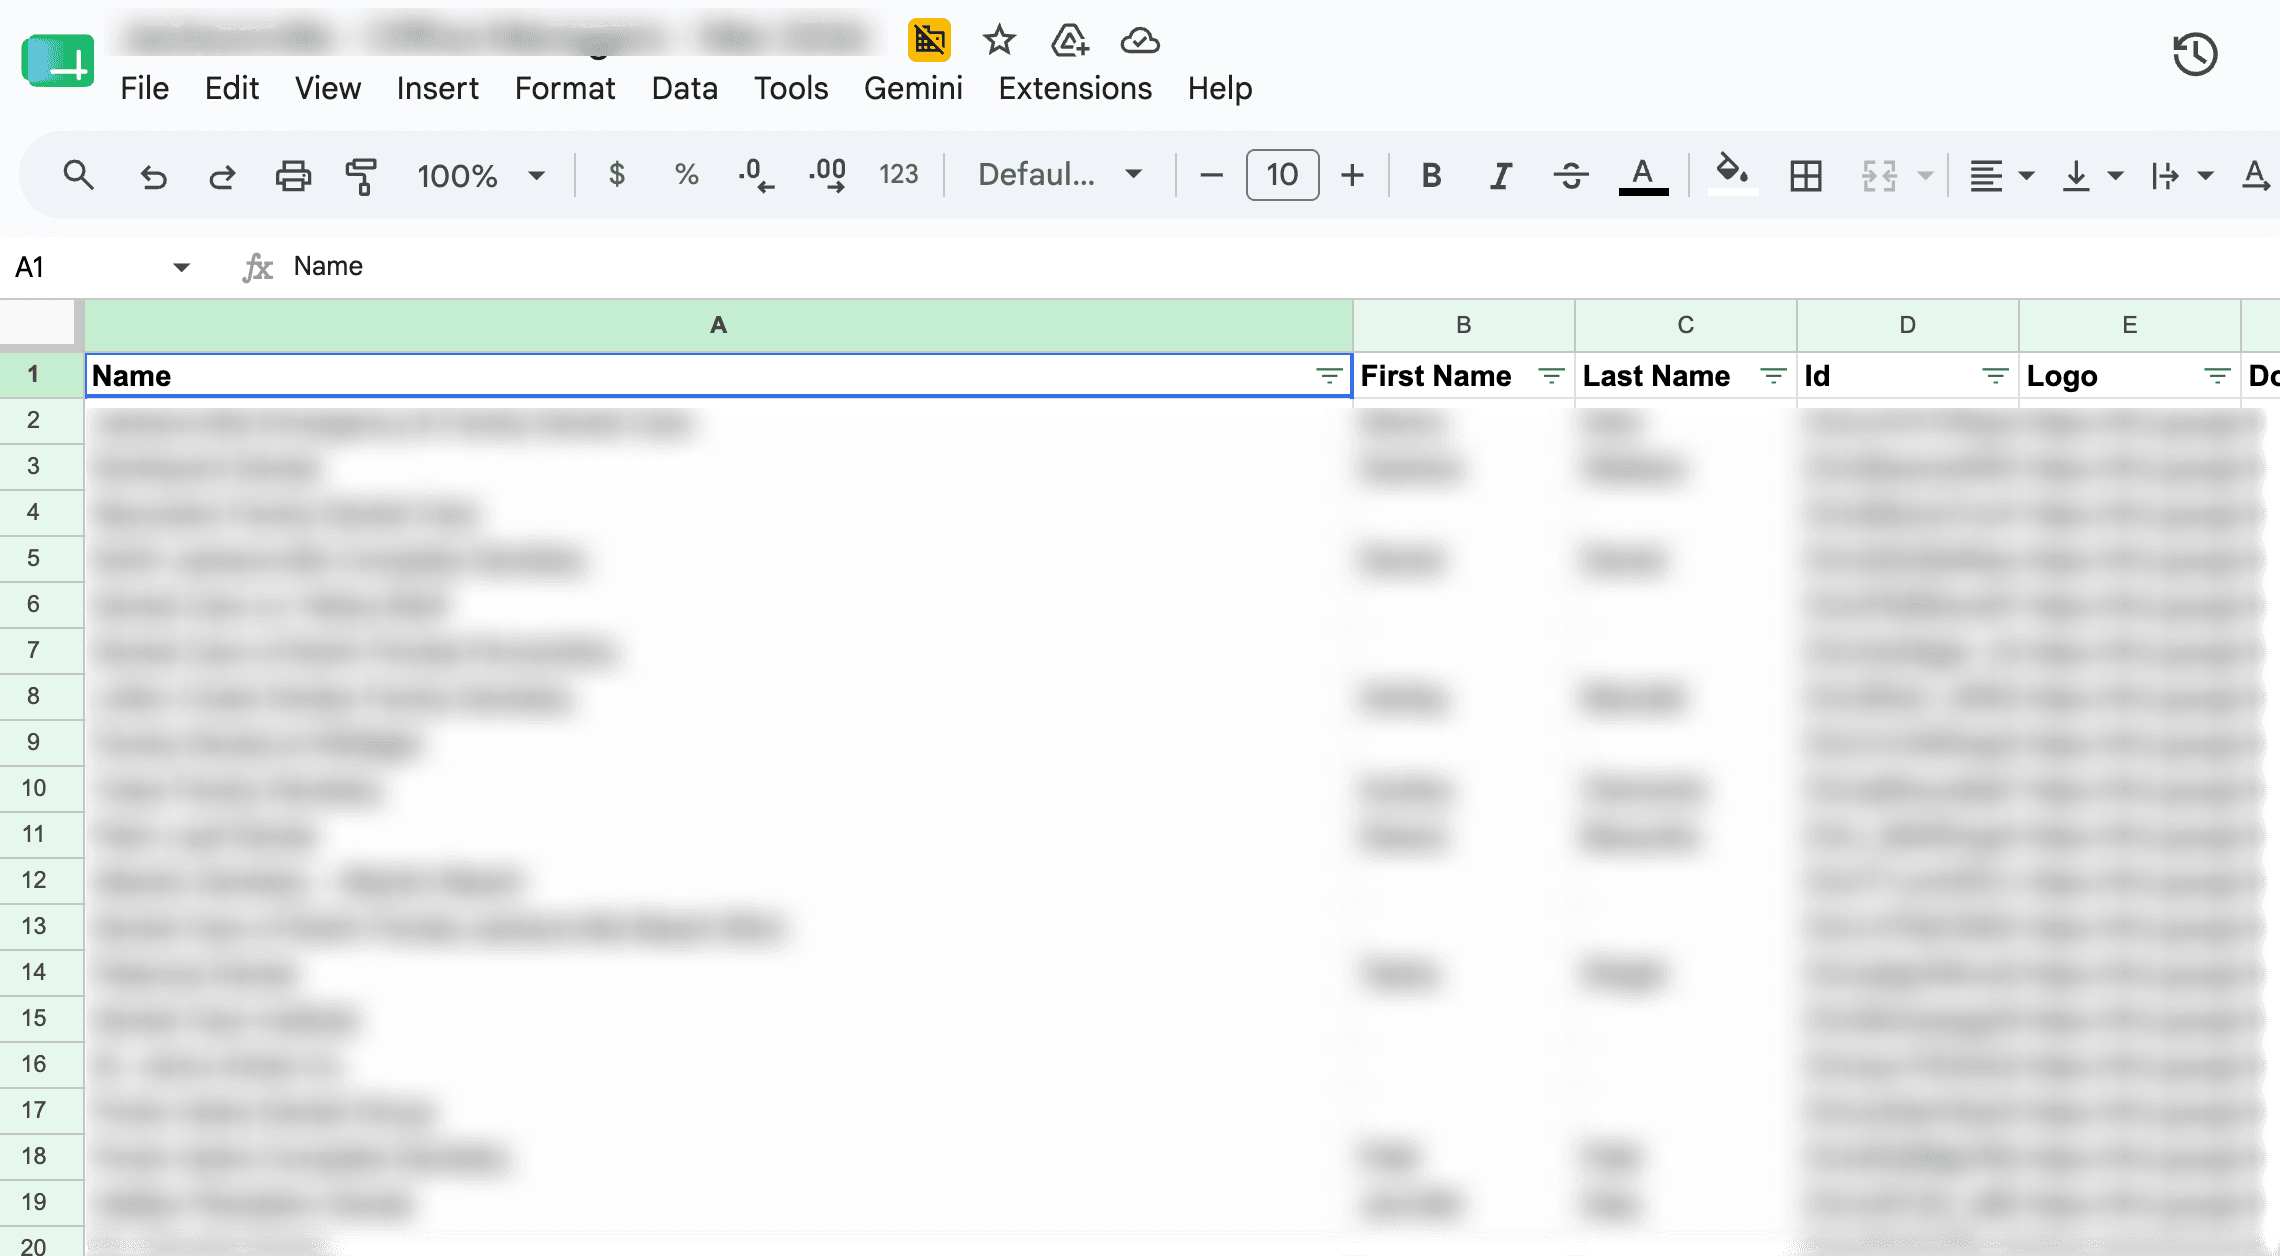Open the Last Name column filter
Viewport: 2280px width, 1256px height.
[x=1772, y=376]
